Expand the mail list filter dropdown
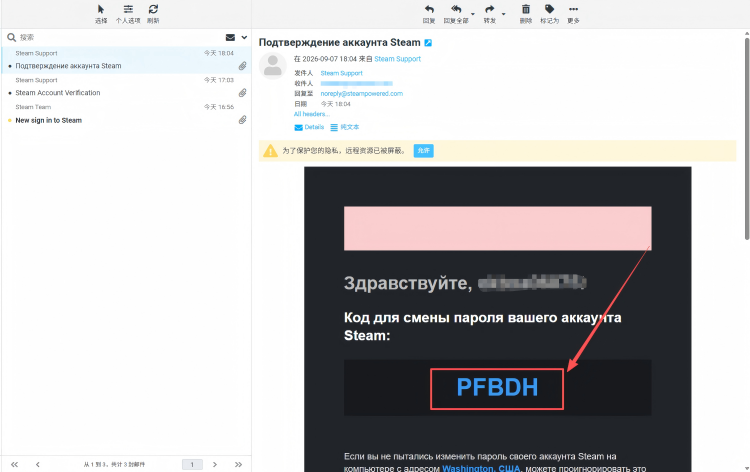This screenshot has width=750, height=472. tap(244, 37)
